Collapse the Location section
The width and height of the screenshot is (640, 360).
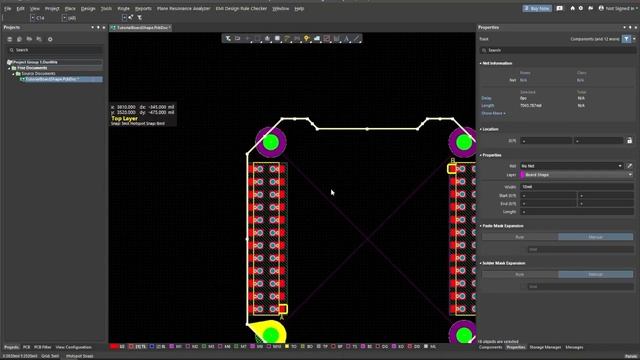(x=480, y=129)
